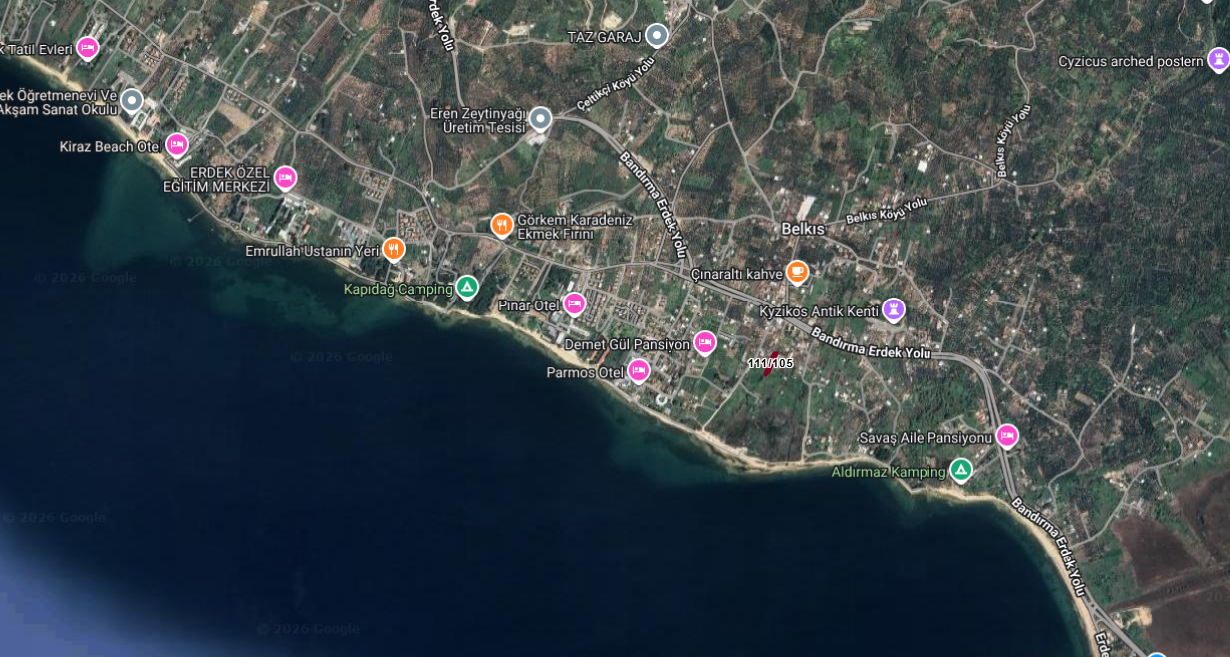
Task: Select the Eren Zeytinyağı Üretim Tesisi marker
Action: tap(540, 119)
